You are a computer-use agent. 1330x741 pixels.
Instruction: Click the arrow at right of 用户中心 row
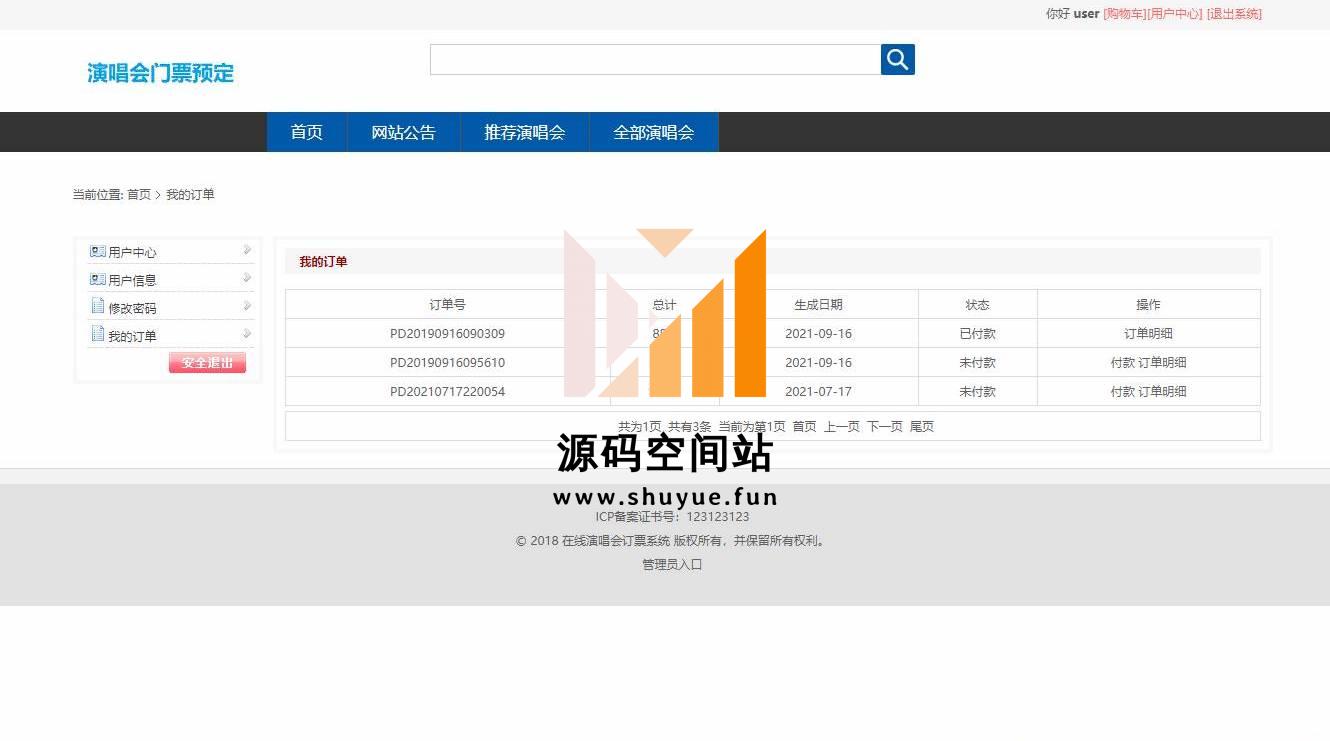(x=247, y=250)
